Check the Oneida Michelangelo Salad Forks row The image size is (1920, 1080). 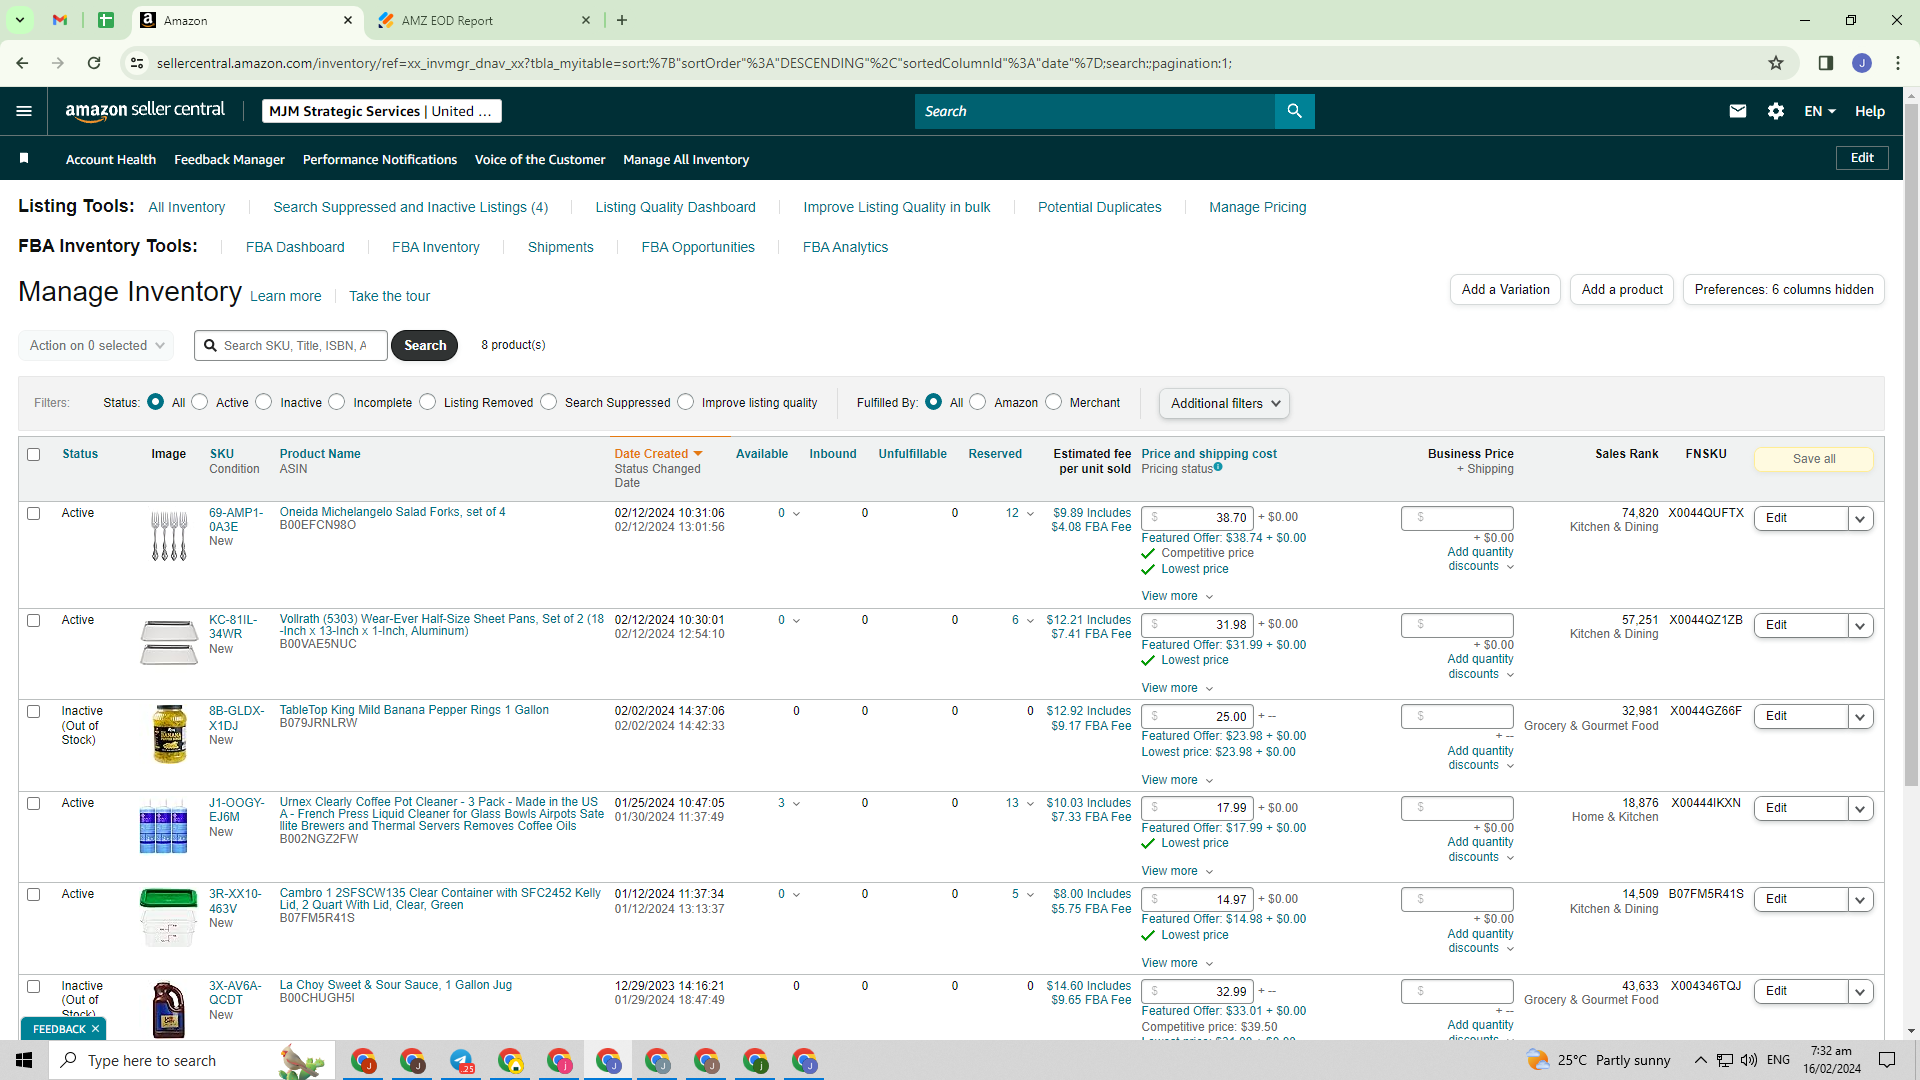(34, 513)
